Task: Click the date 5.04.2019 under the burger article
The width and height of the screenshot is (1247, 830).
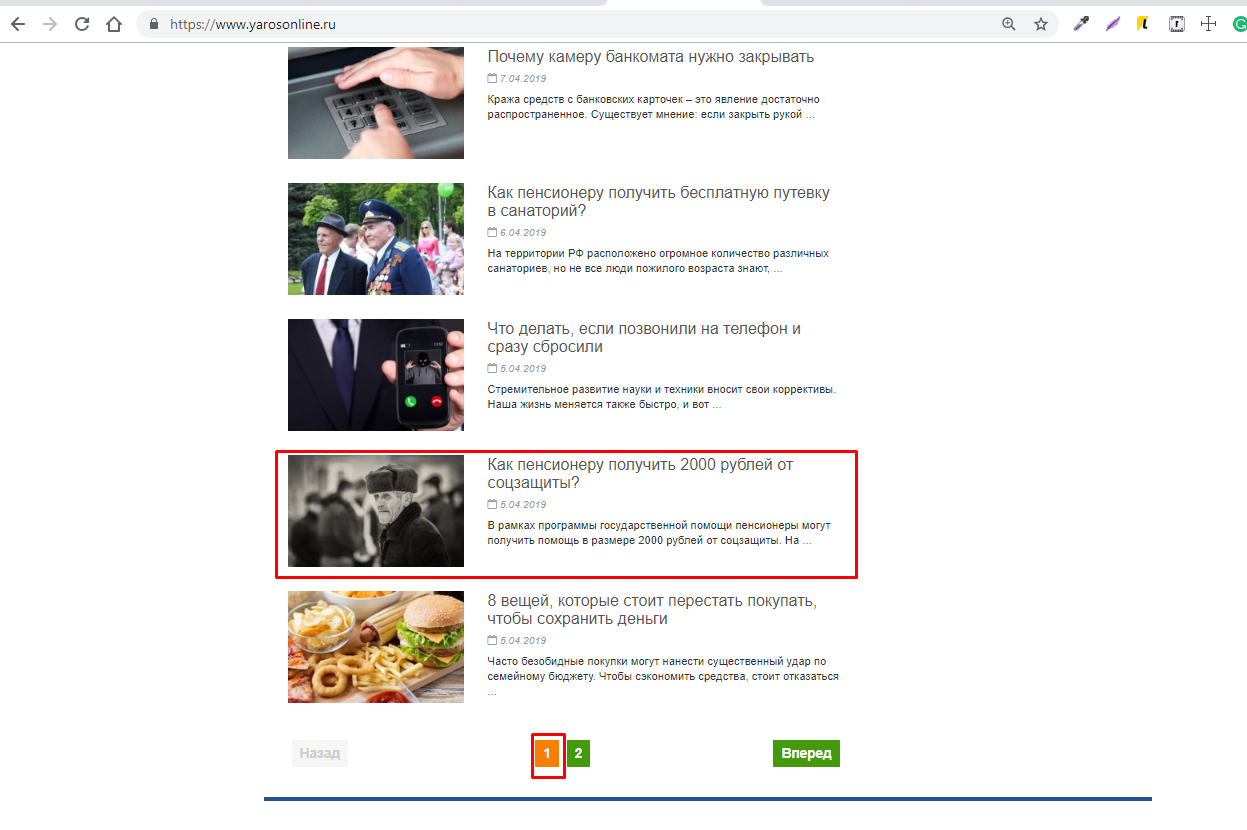Action: click(523, 640)
